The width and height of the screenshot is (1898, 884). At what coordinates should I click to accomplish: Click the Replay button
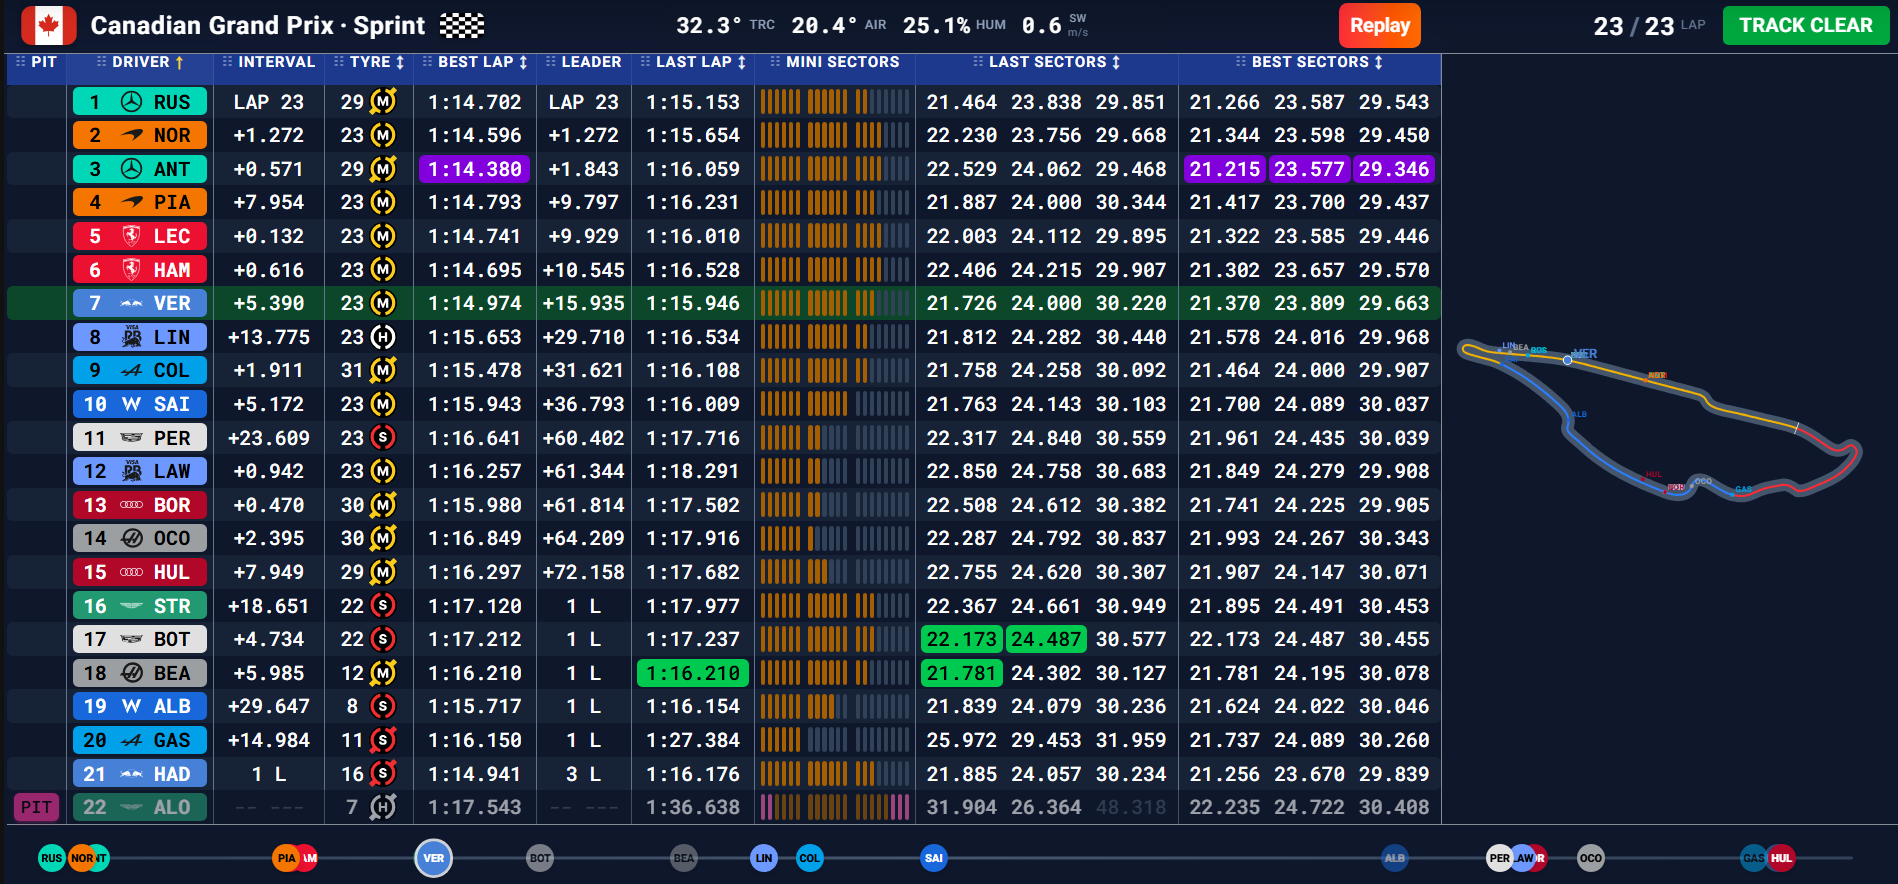(x=1380, y=26)
